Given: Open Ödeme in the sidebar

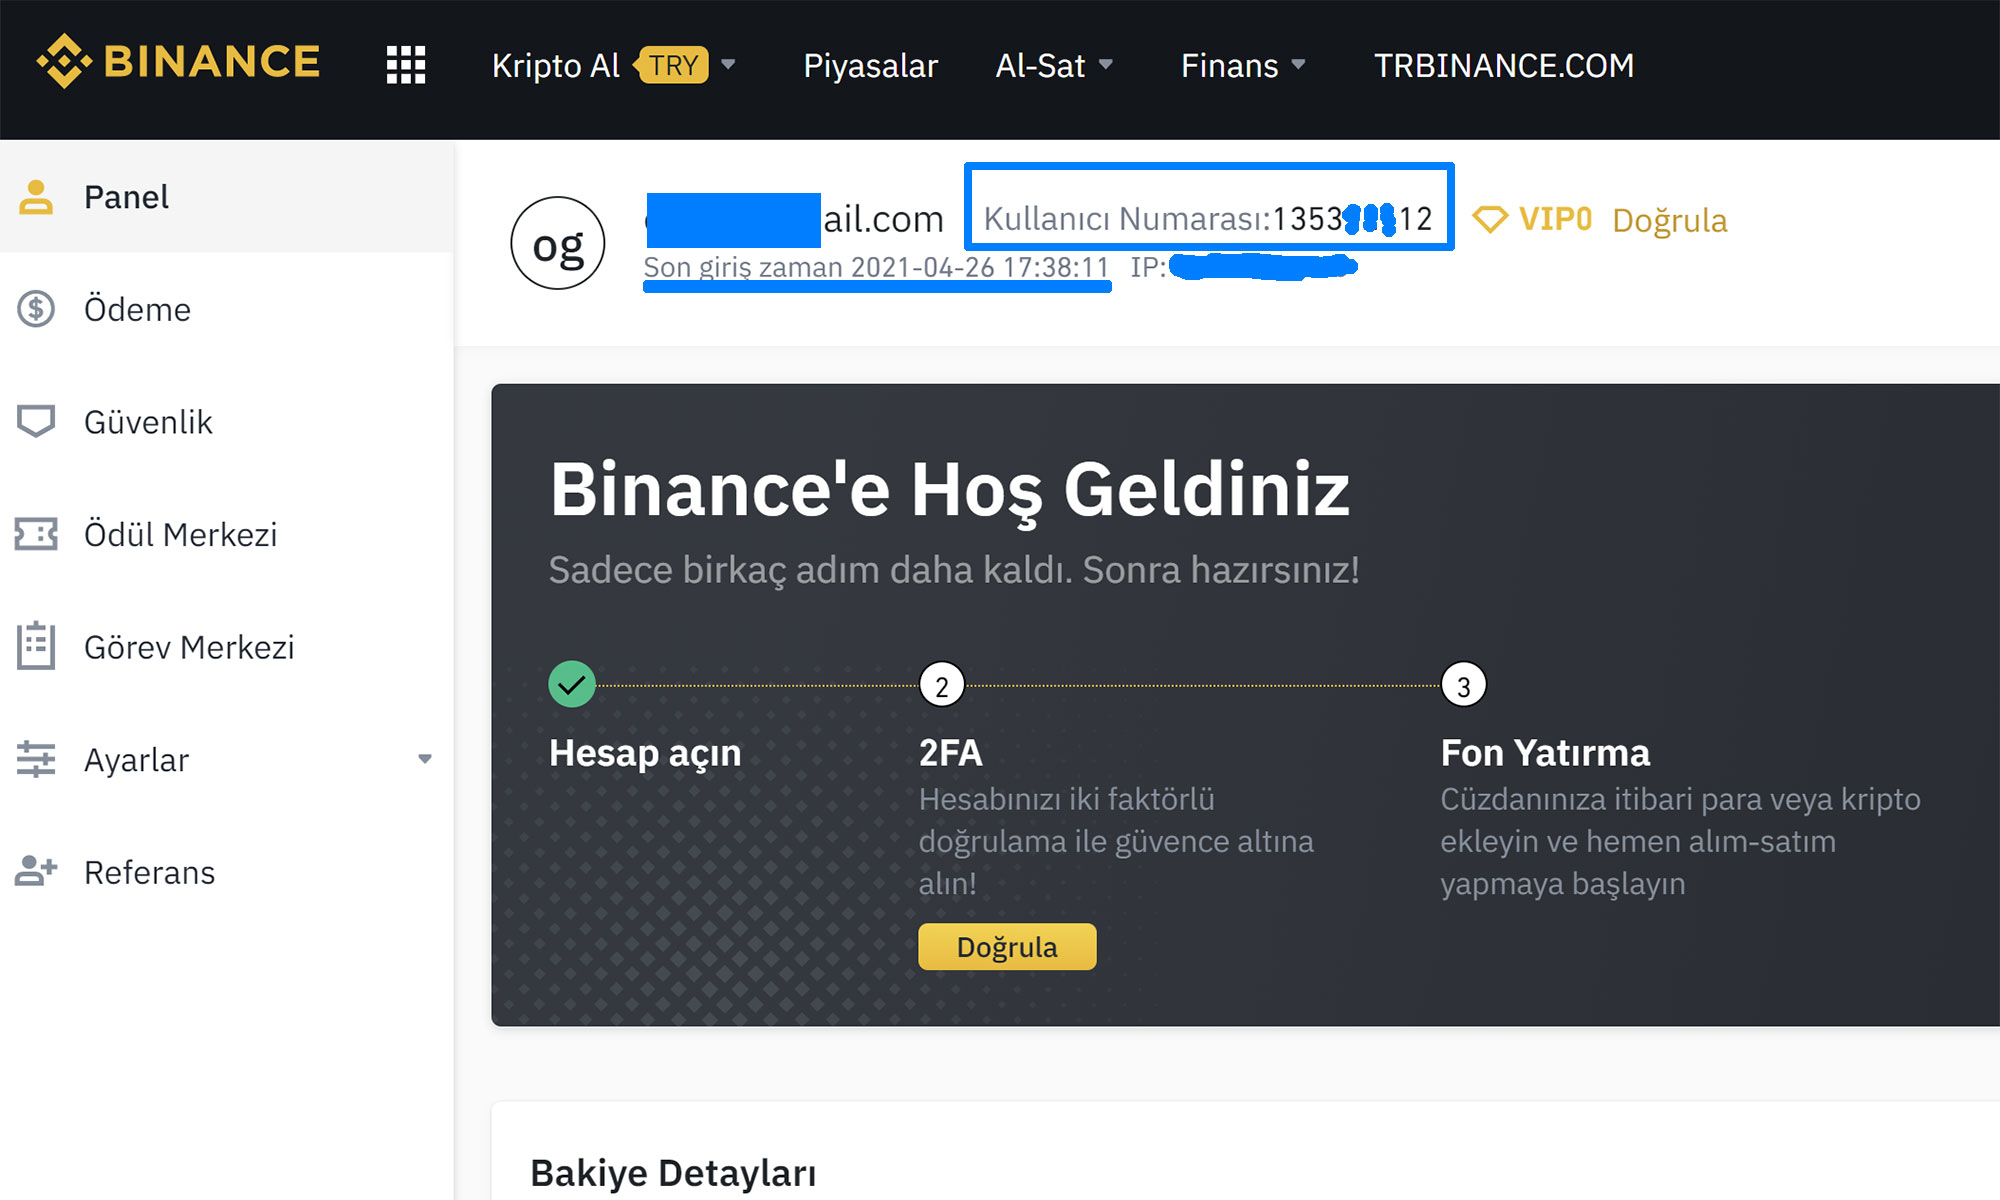Looking at the screenshot, I should point(227,309).
